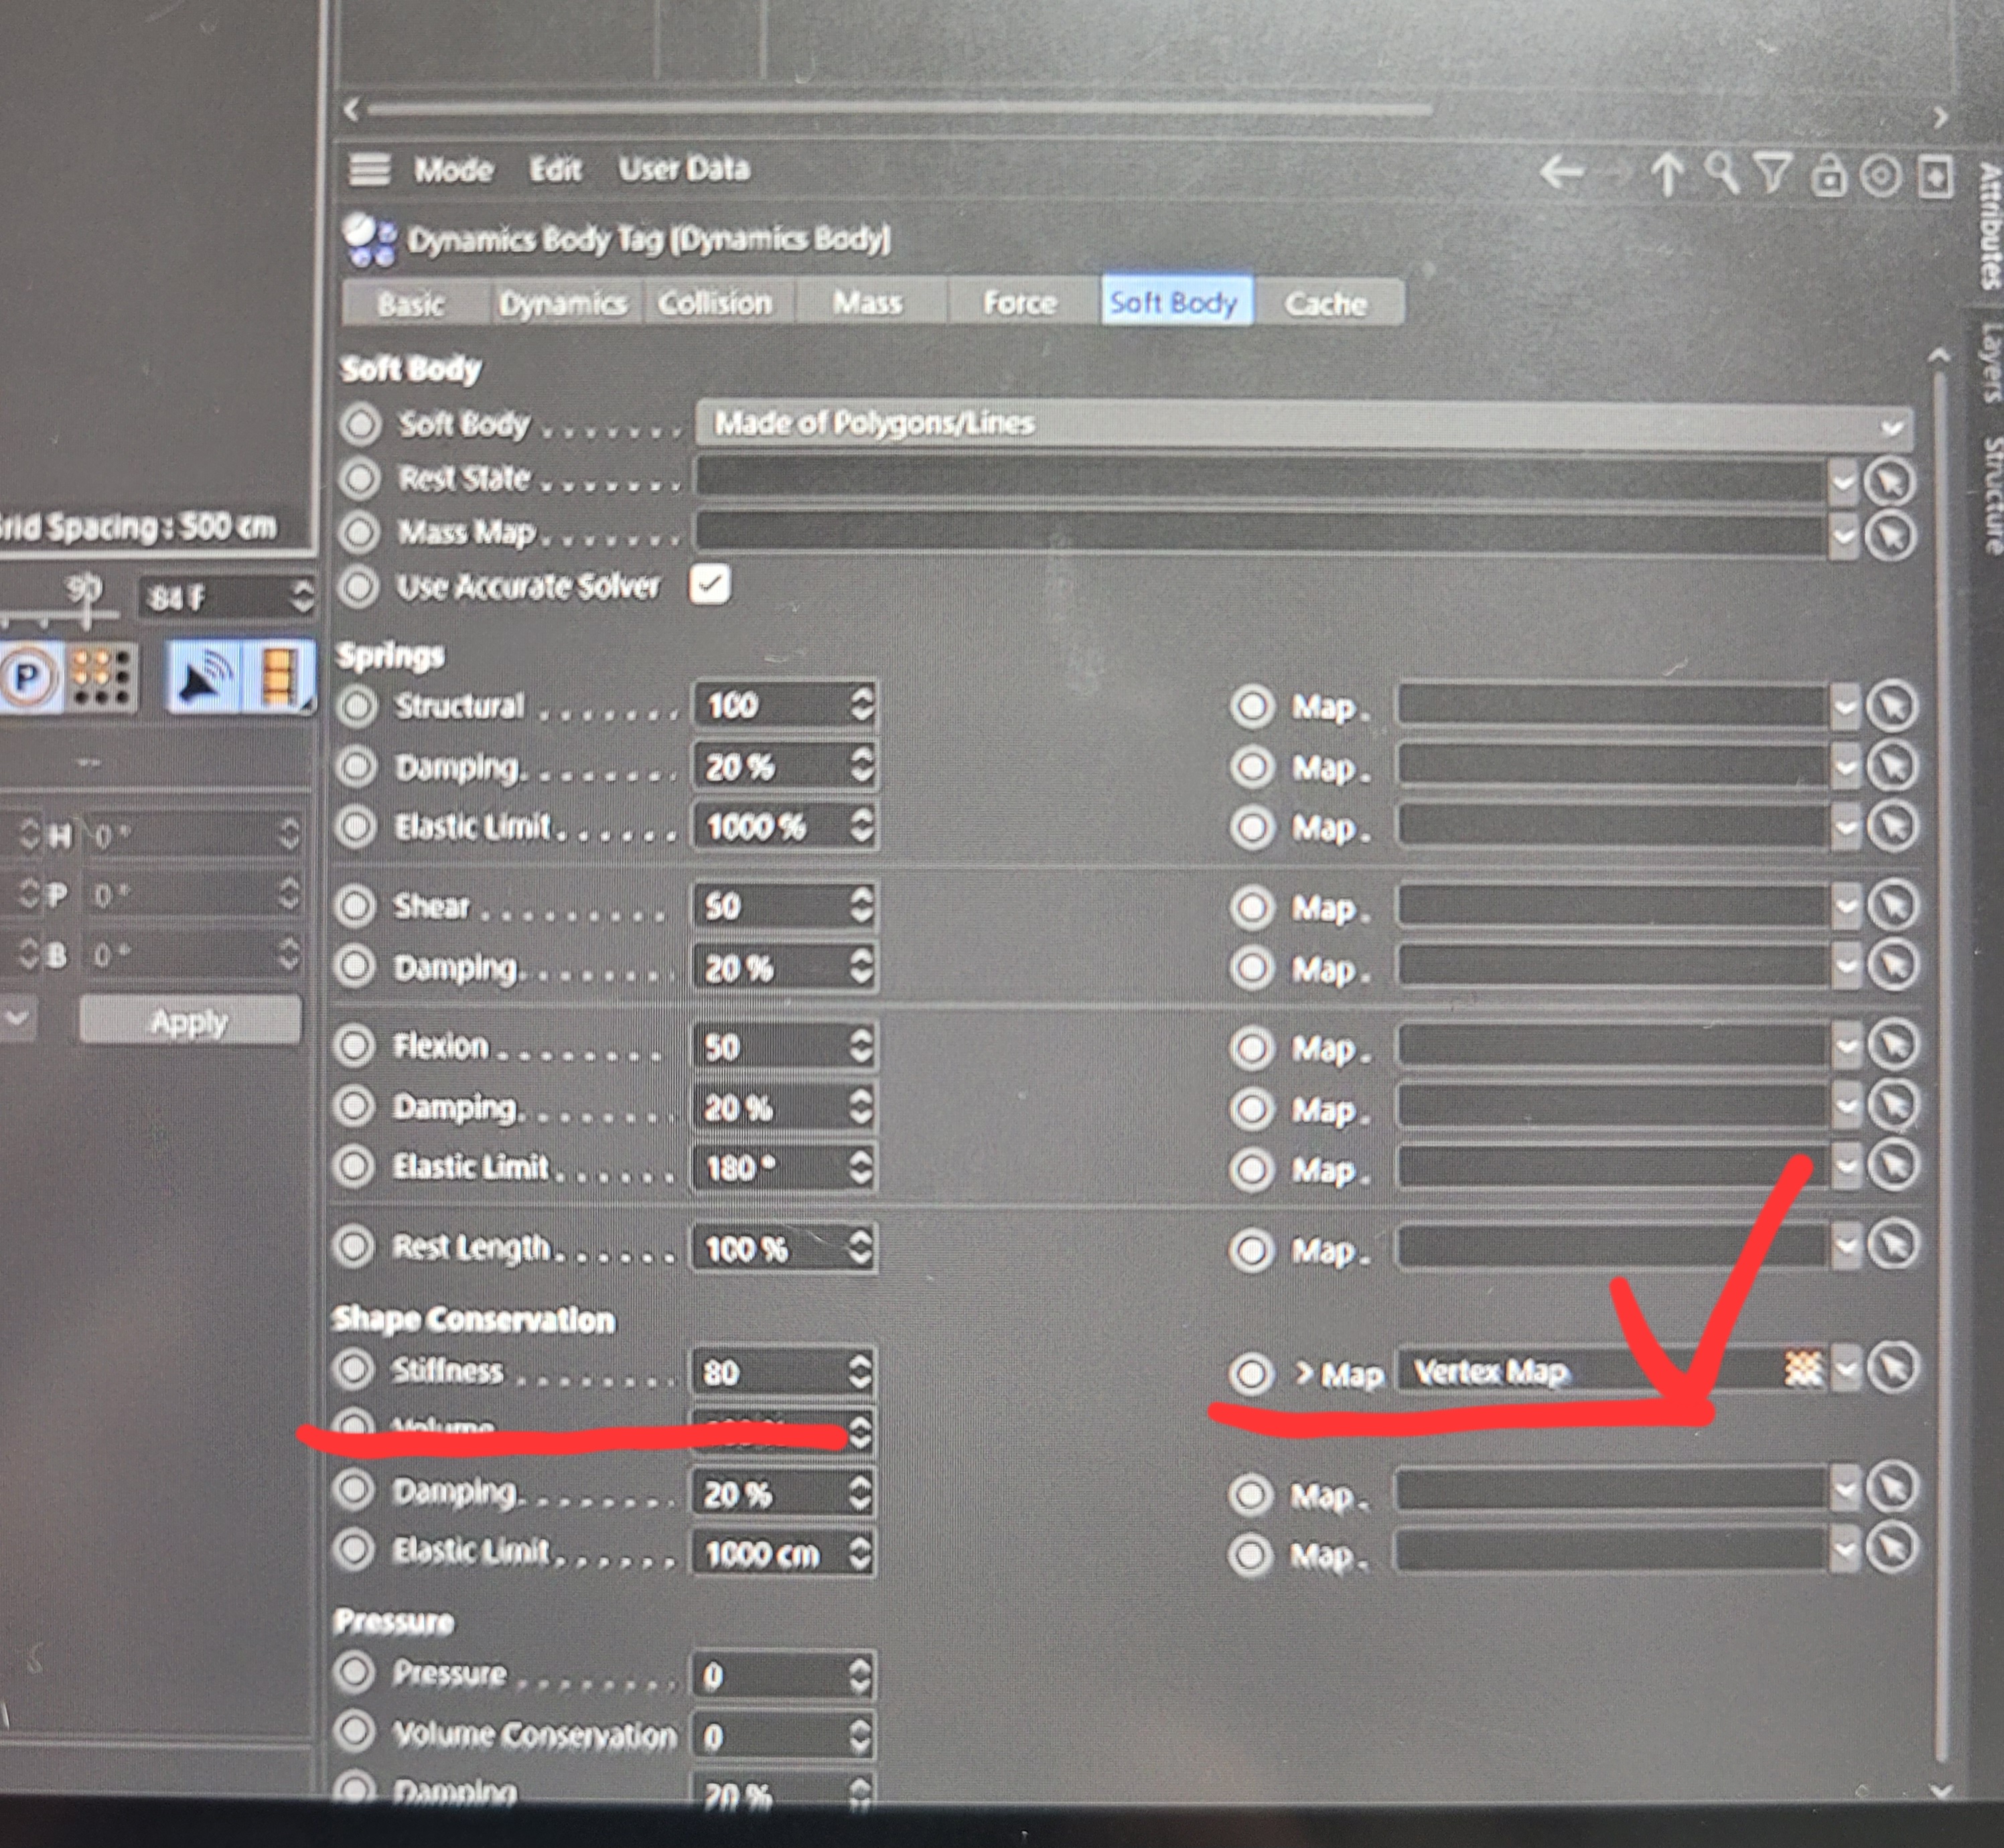
Task: Toggle the Shear keyframe dot
Action: click(355, 906)
